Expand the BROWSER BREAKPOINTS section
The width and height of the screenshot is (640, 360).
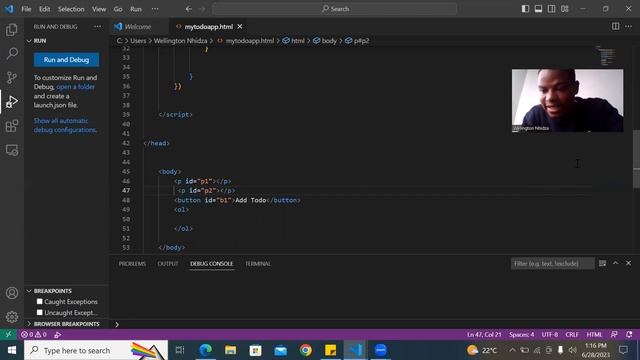[29, 324]
